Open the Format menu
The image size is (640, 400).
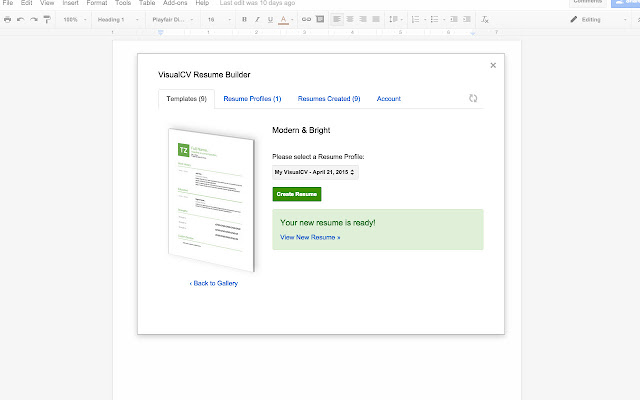pos(97,3)
